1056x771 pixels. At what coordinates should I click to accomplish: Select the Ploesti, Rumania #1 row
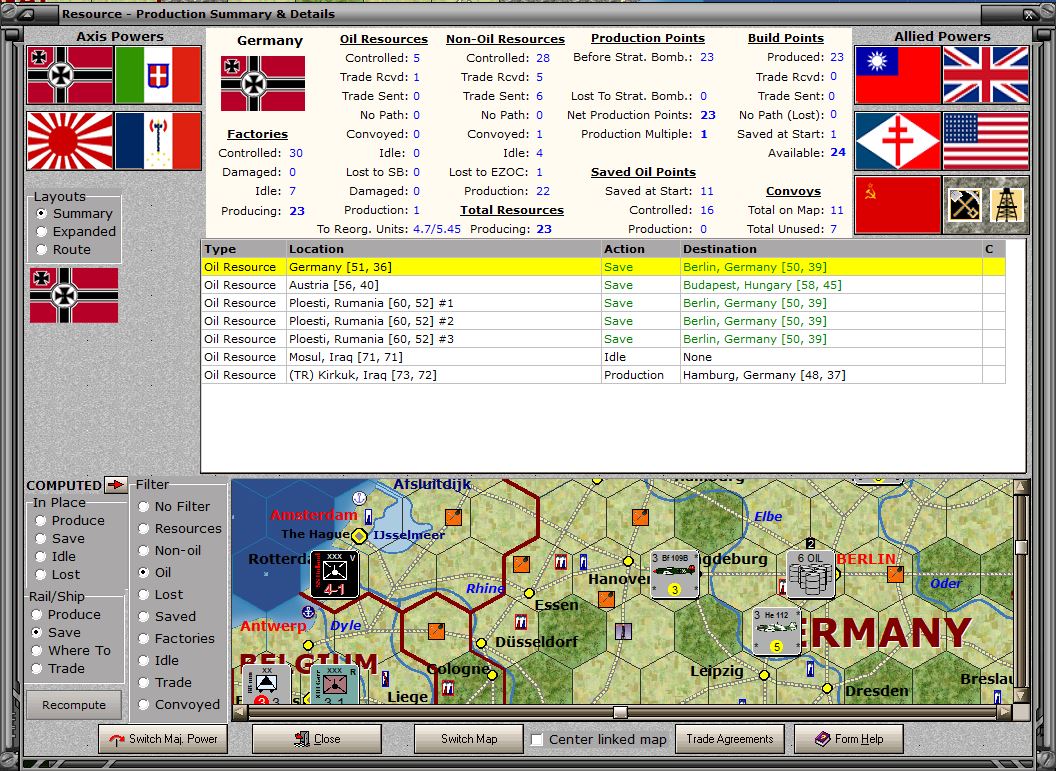pos(603,303)
